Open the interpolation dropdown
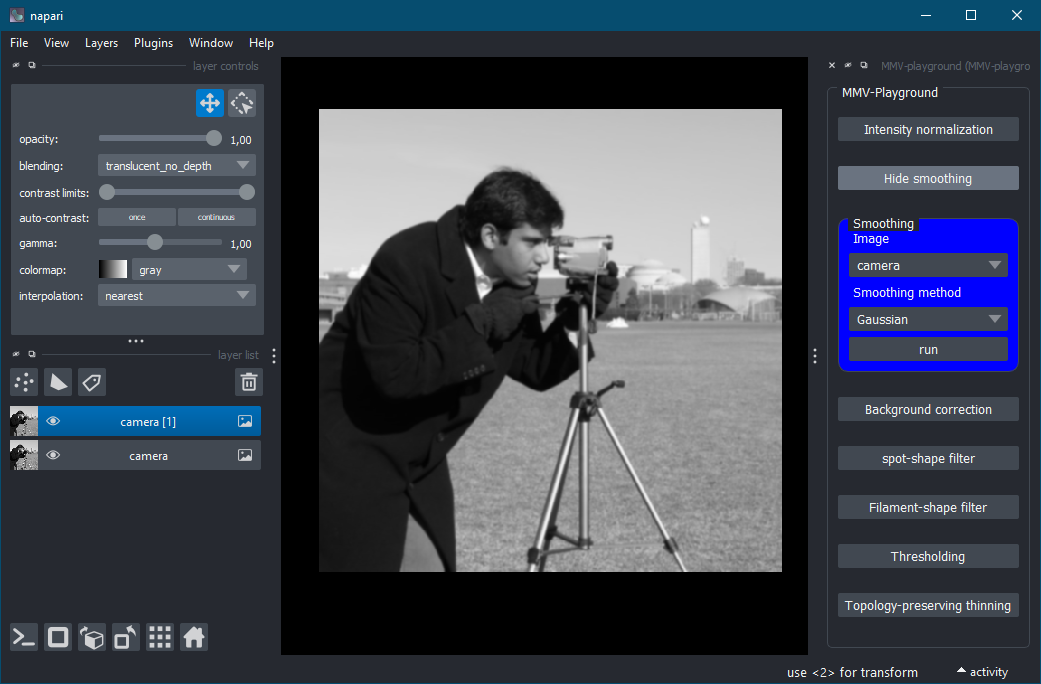This screenshot has height=684, width=1041. point(176,295)
